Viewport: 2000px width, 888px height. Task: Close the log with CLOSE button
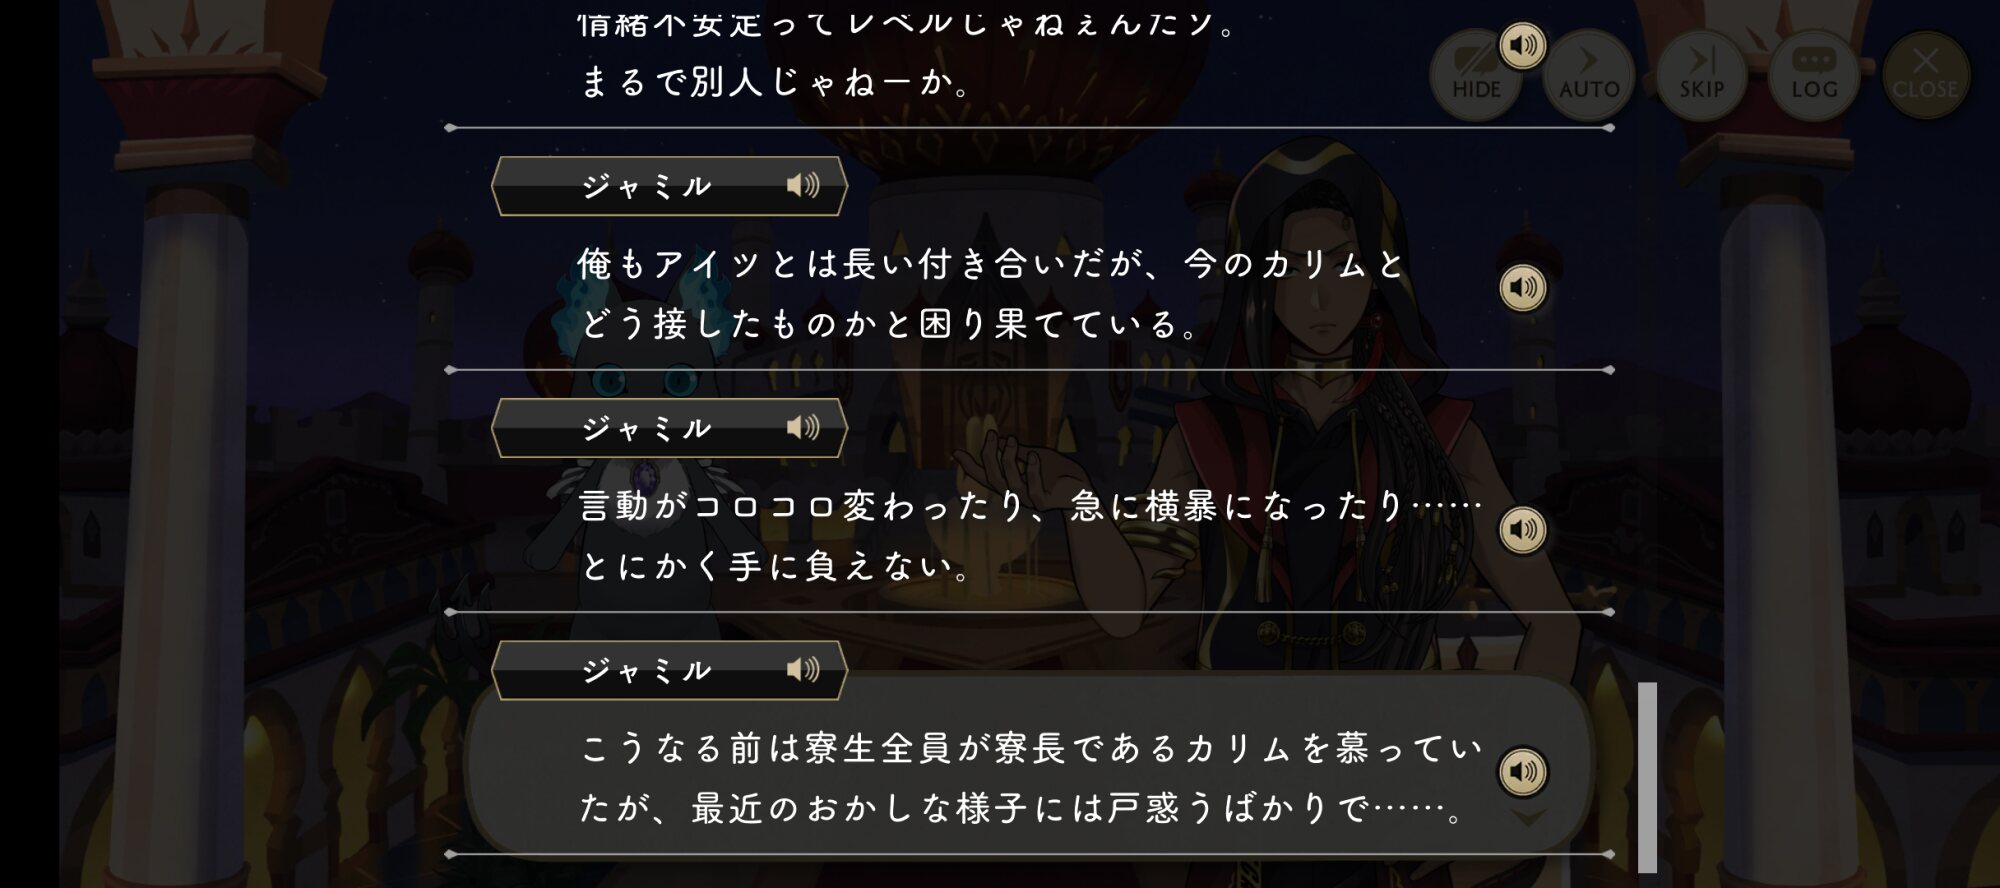1926,75
